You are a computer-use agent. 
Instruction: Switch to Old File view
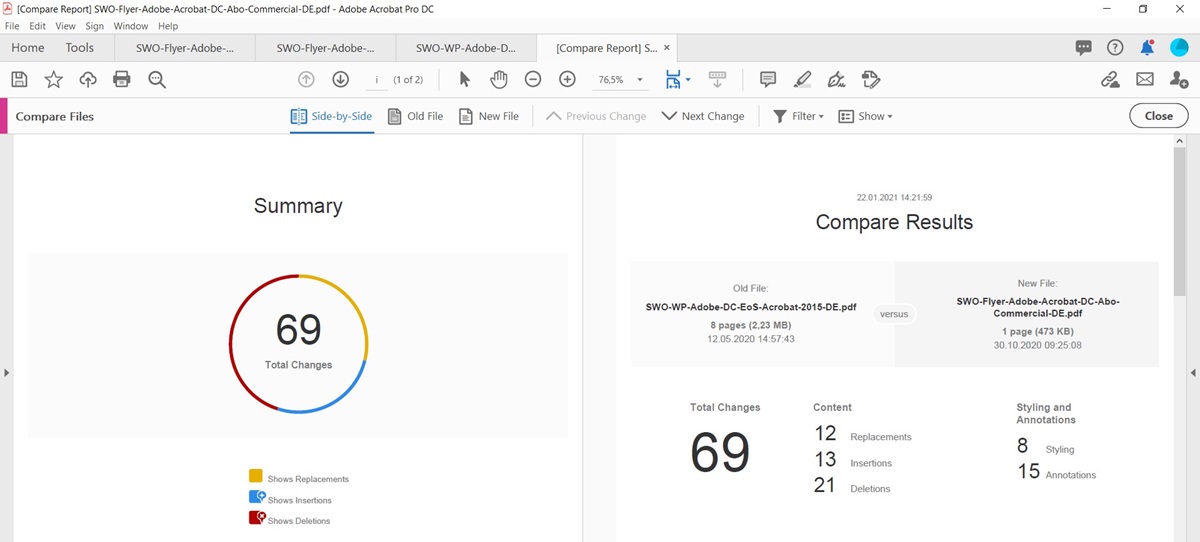click(415, 116)
